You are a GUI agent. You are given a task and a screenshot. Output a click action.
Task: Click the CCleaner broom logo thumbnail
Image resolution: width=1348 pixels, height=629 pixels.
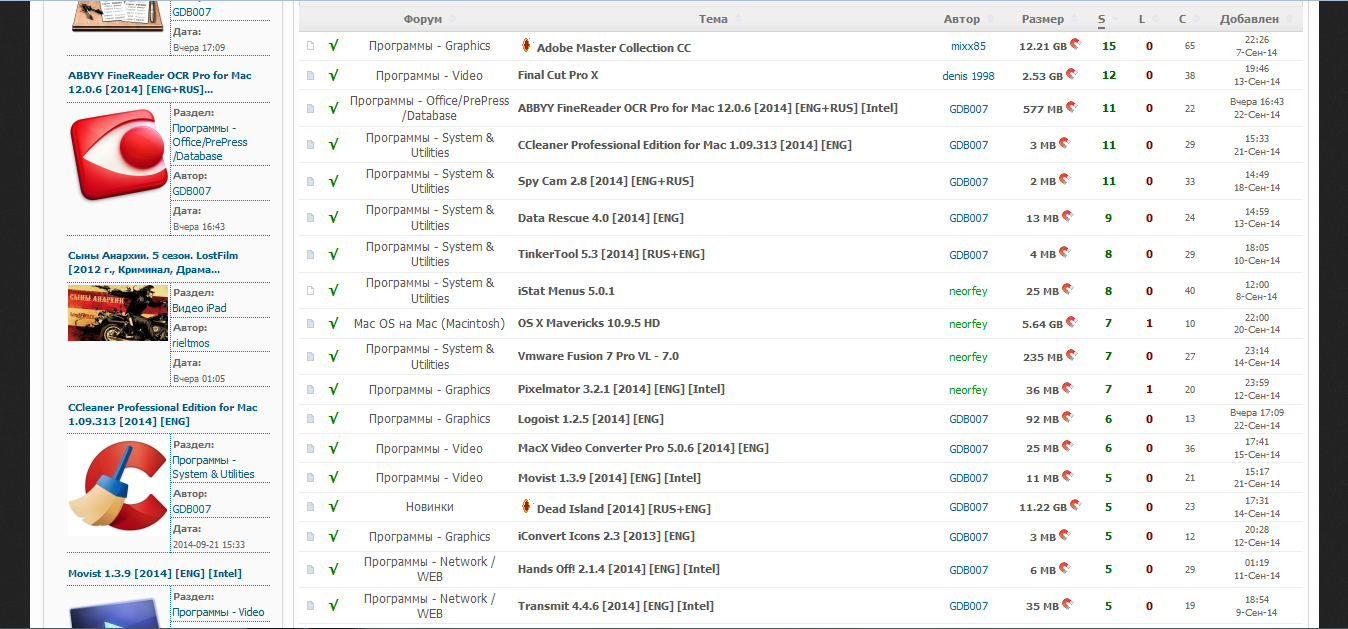coord(117,488)
